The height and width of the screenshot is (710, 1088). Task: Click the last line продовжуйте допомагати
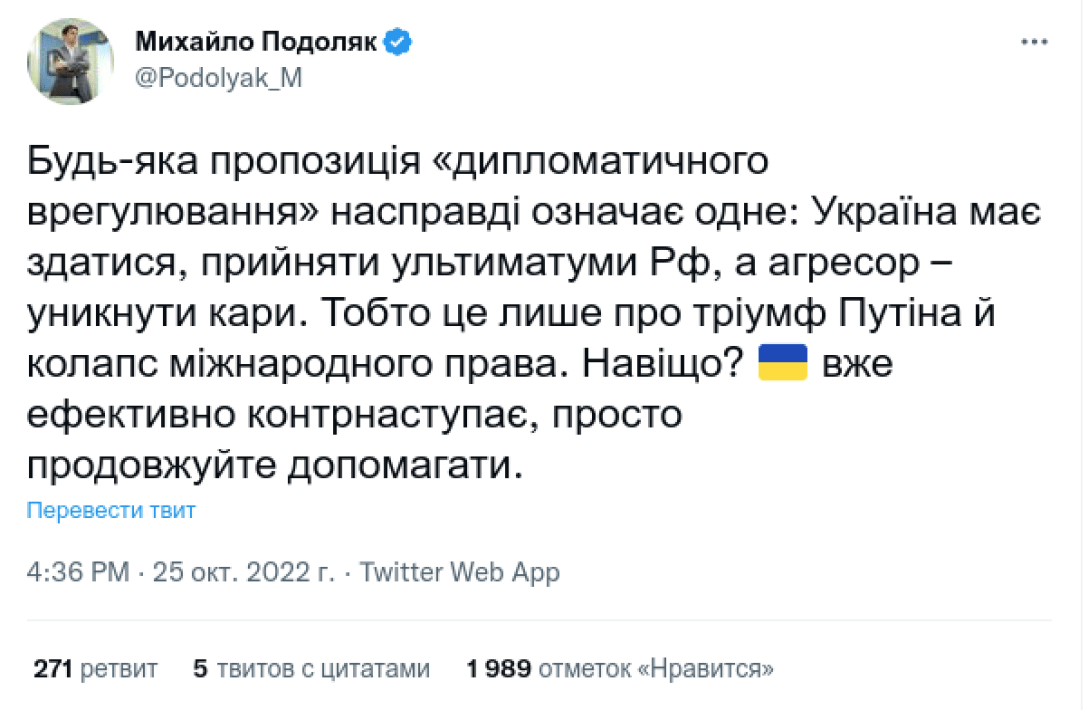[x=275, y=467]
